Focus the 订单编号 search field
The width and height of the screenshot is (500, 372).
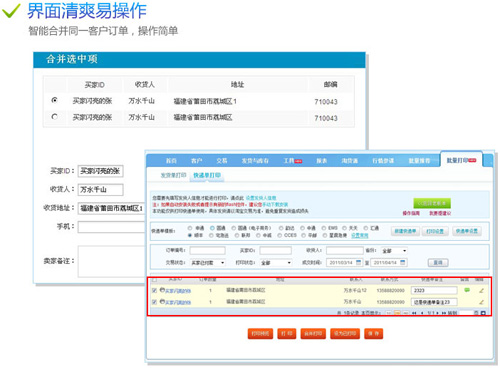(207, 250)
